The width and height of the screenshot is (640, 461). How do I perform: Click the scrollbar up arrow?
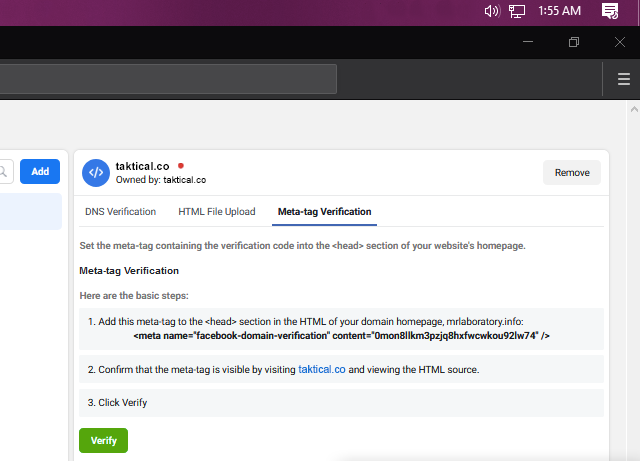tap(634, 109)
